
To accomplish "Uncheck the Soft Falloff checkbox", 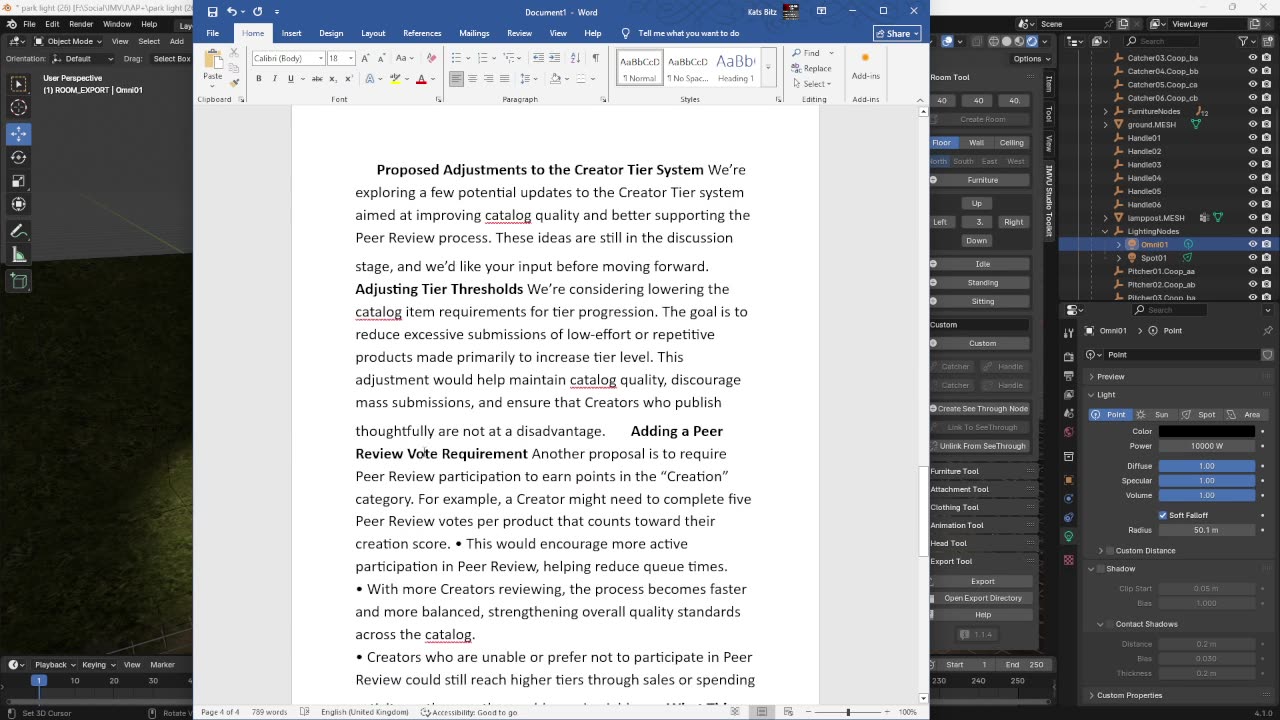I will pos(1163,515).
